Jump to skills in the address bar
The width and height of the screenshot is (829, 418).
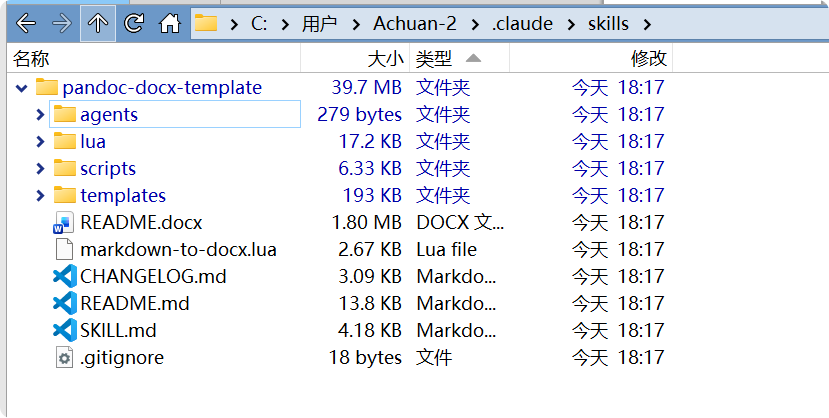(x=608, y=24)
